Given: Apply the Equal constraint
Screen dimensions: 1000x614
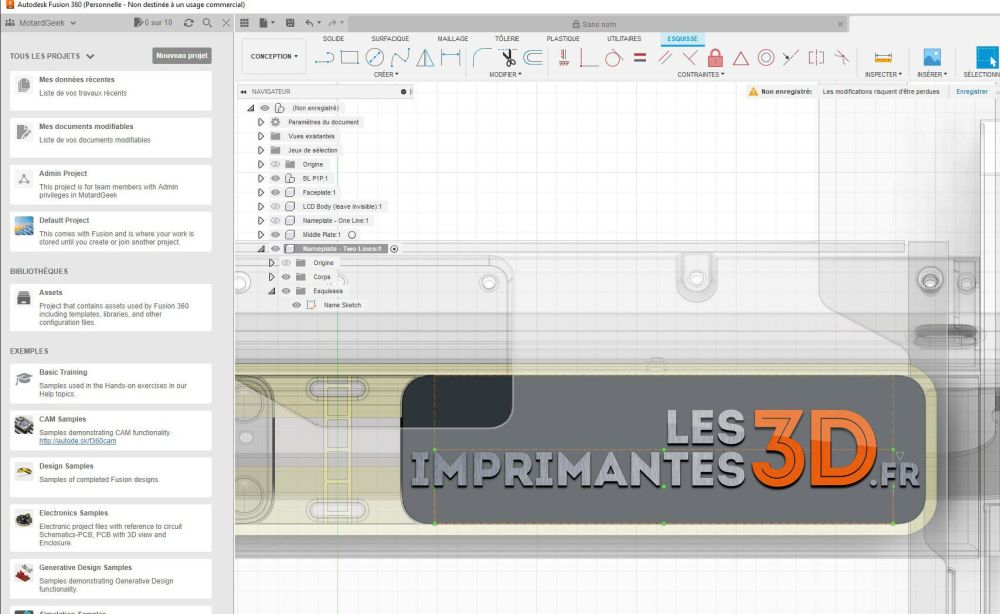Looking at the screenshot, I should point(640,58).
